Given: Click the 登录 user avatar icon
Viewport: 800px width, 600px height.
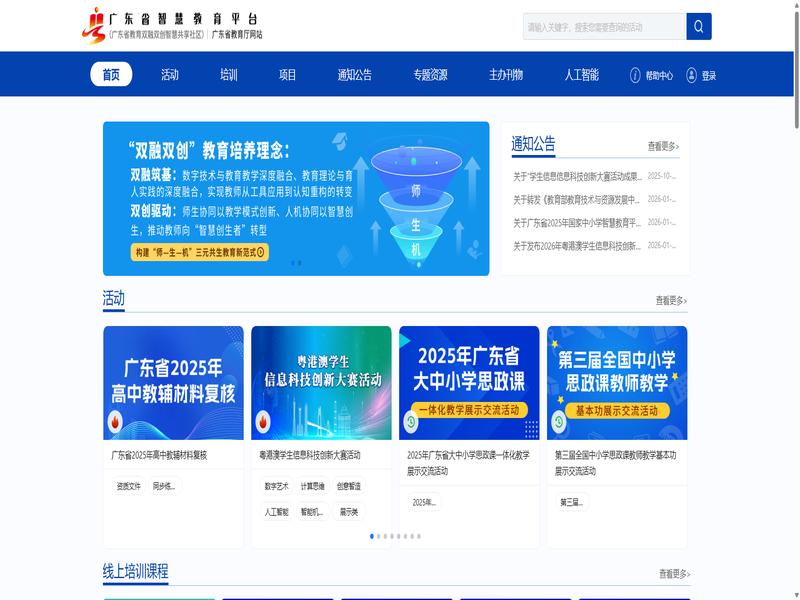Looking at the screenshot, I should pos(692,75).
